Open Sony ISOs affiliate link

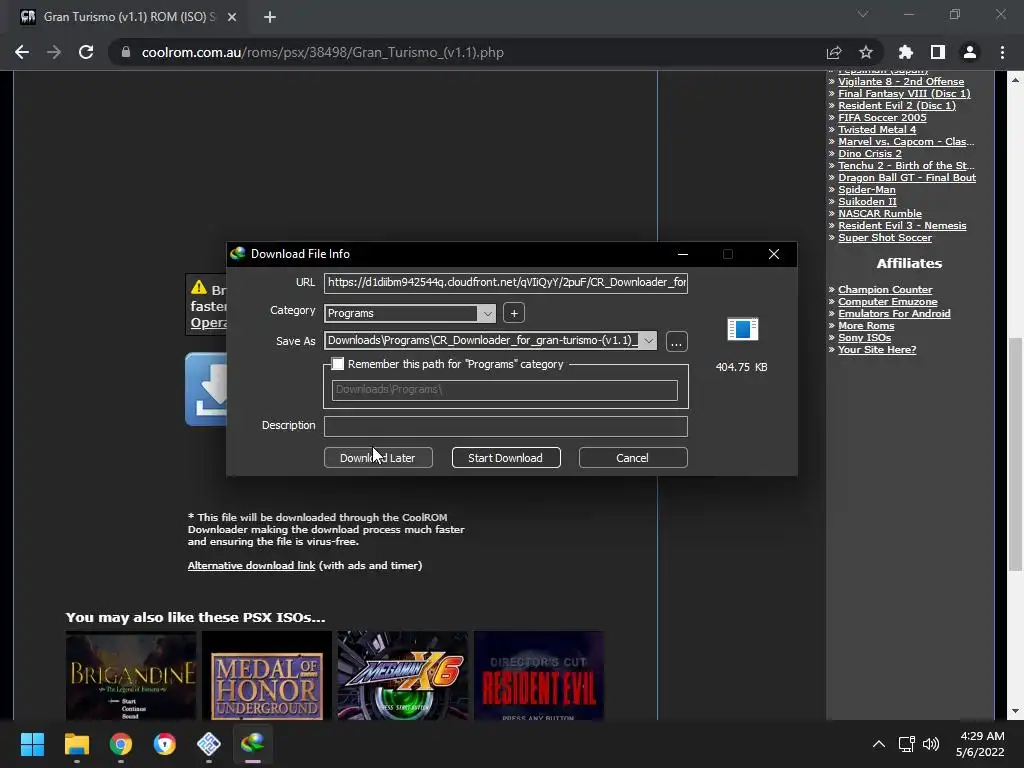point(864,338)
